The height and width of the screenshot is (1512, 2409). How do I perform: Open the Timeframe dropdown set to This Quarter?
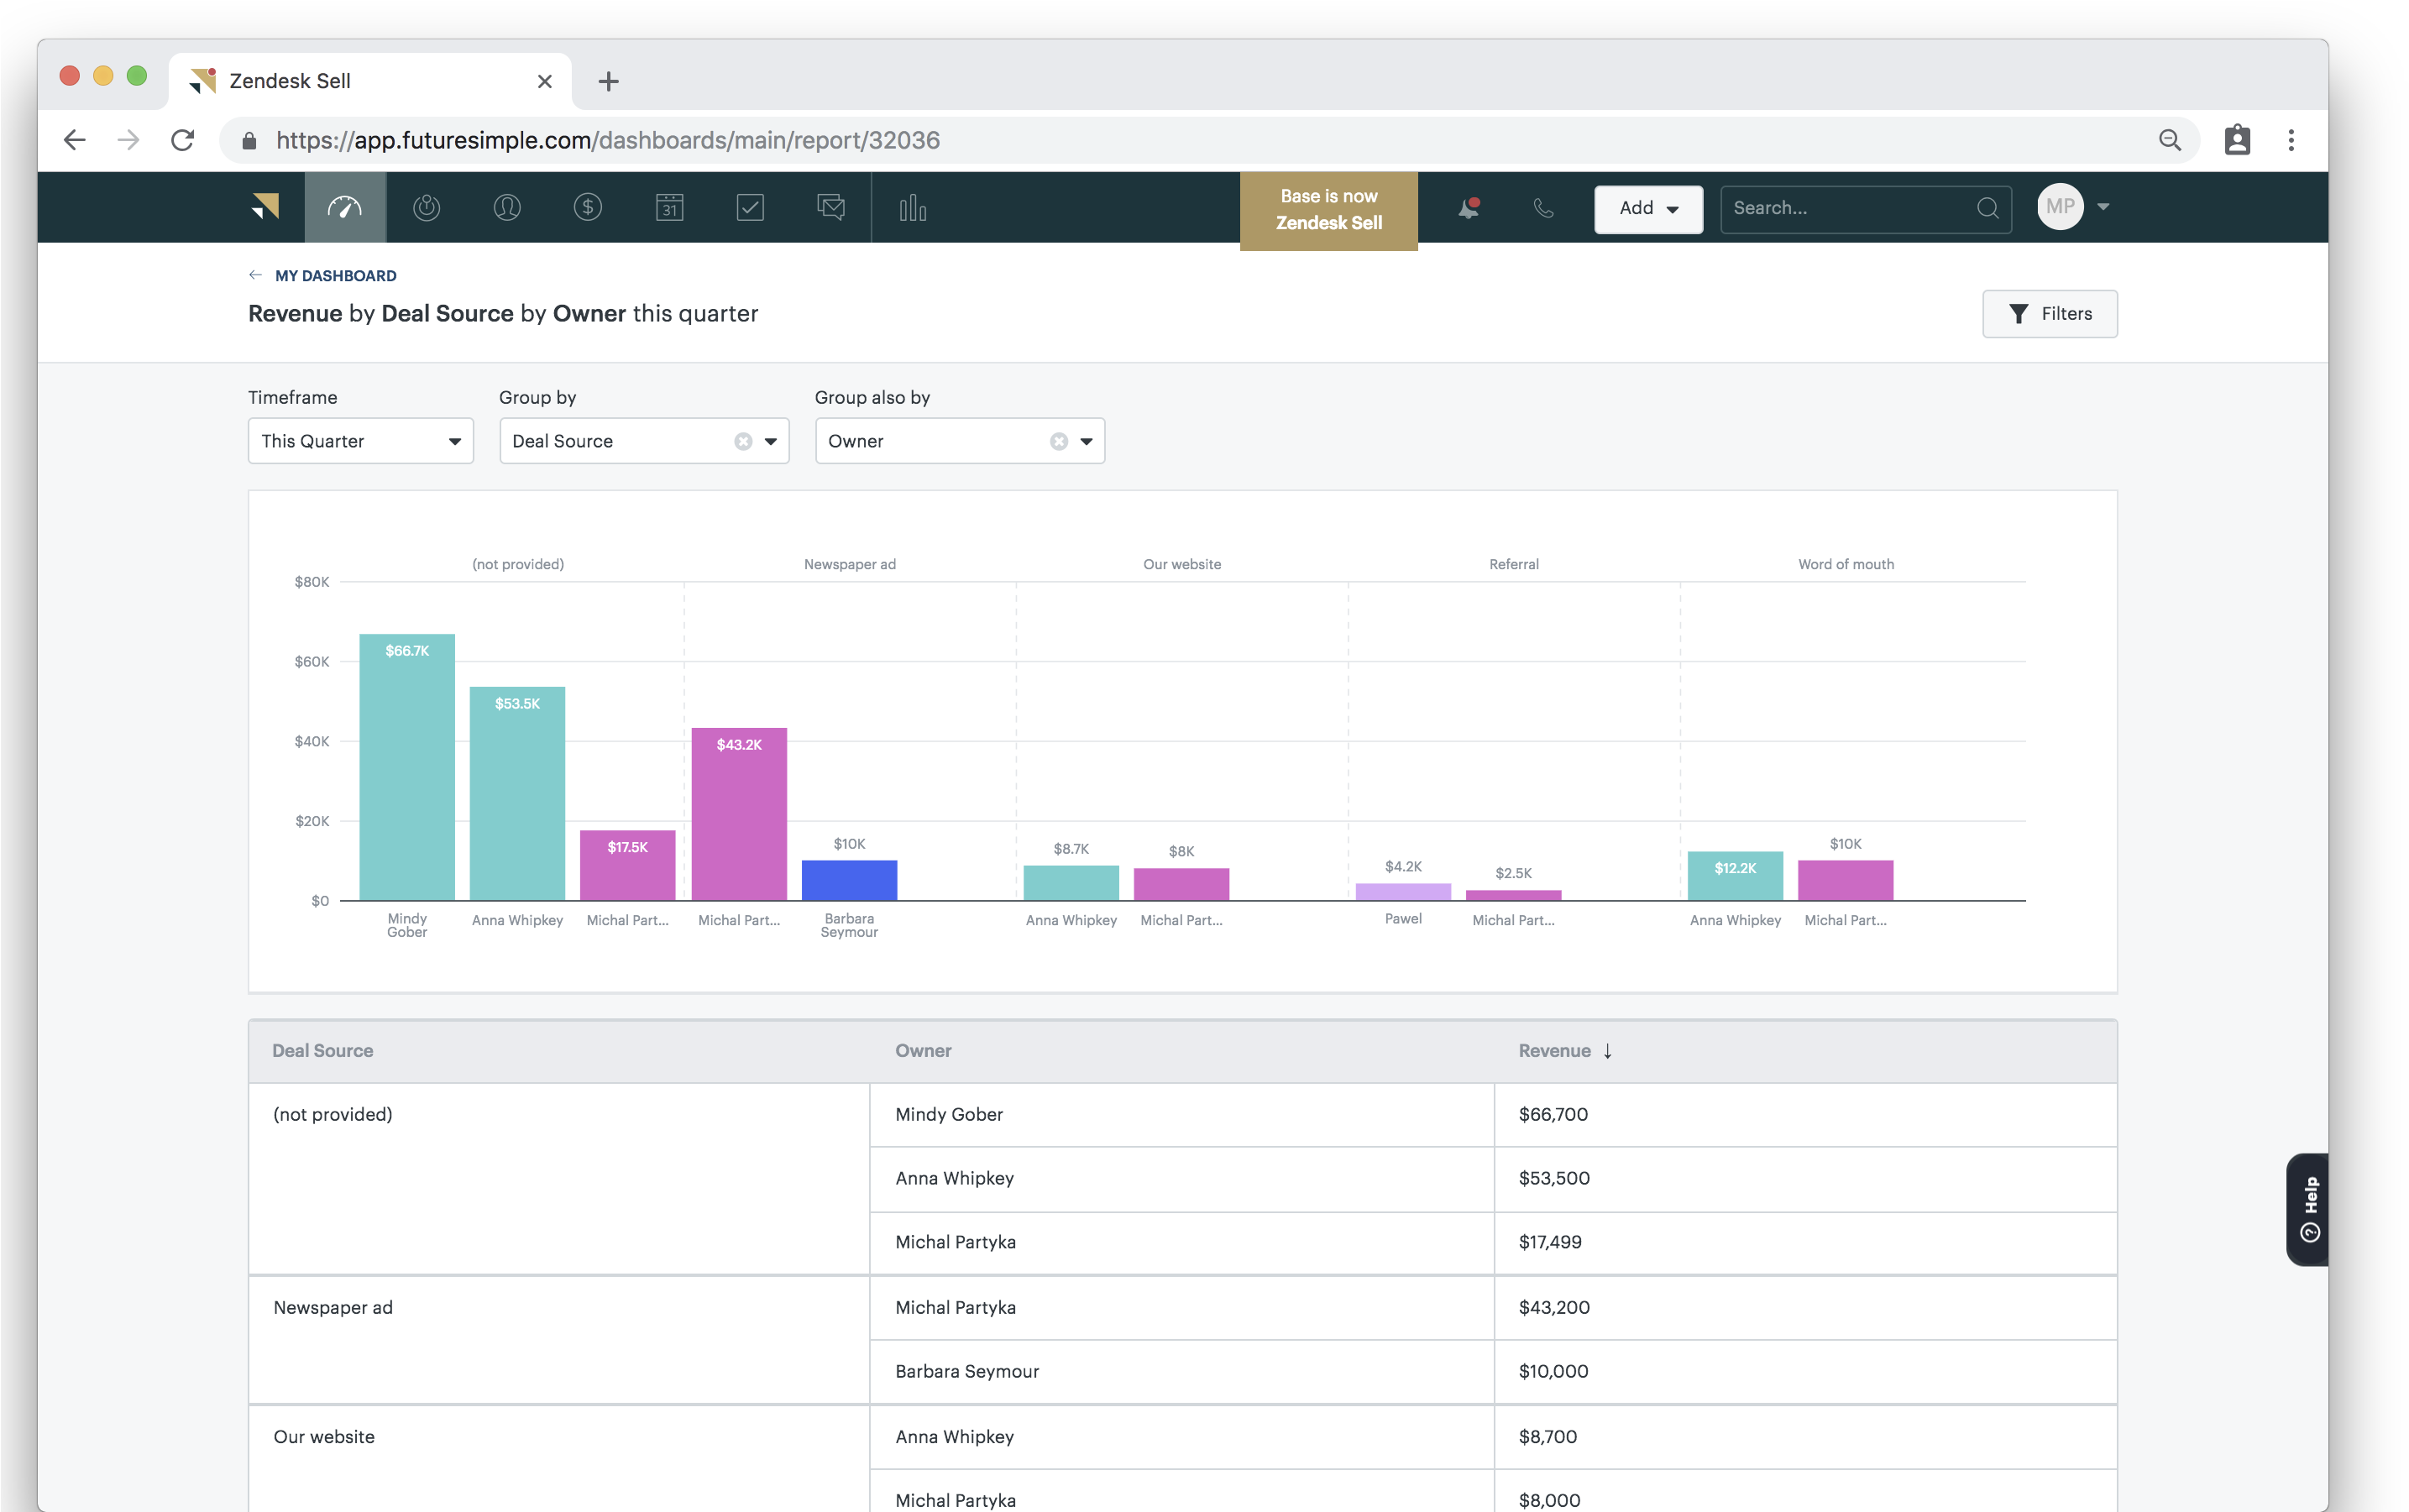point(360,440)
